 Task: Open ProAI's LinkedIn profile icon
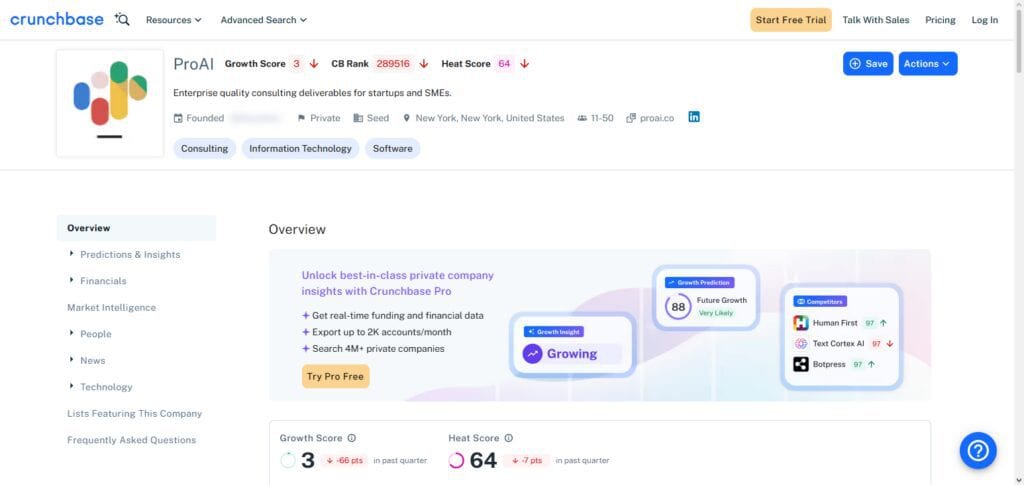click(694, 117)
